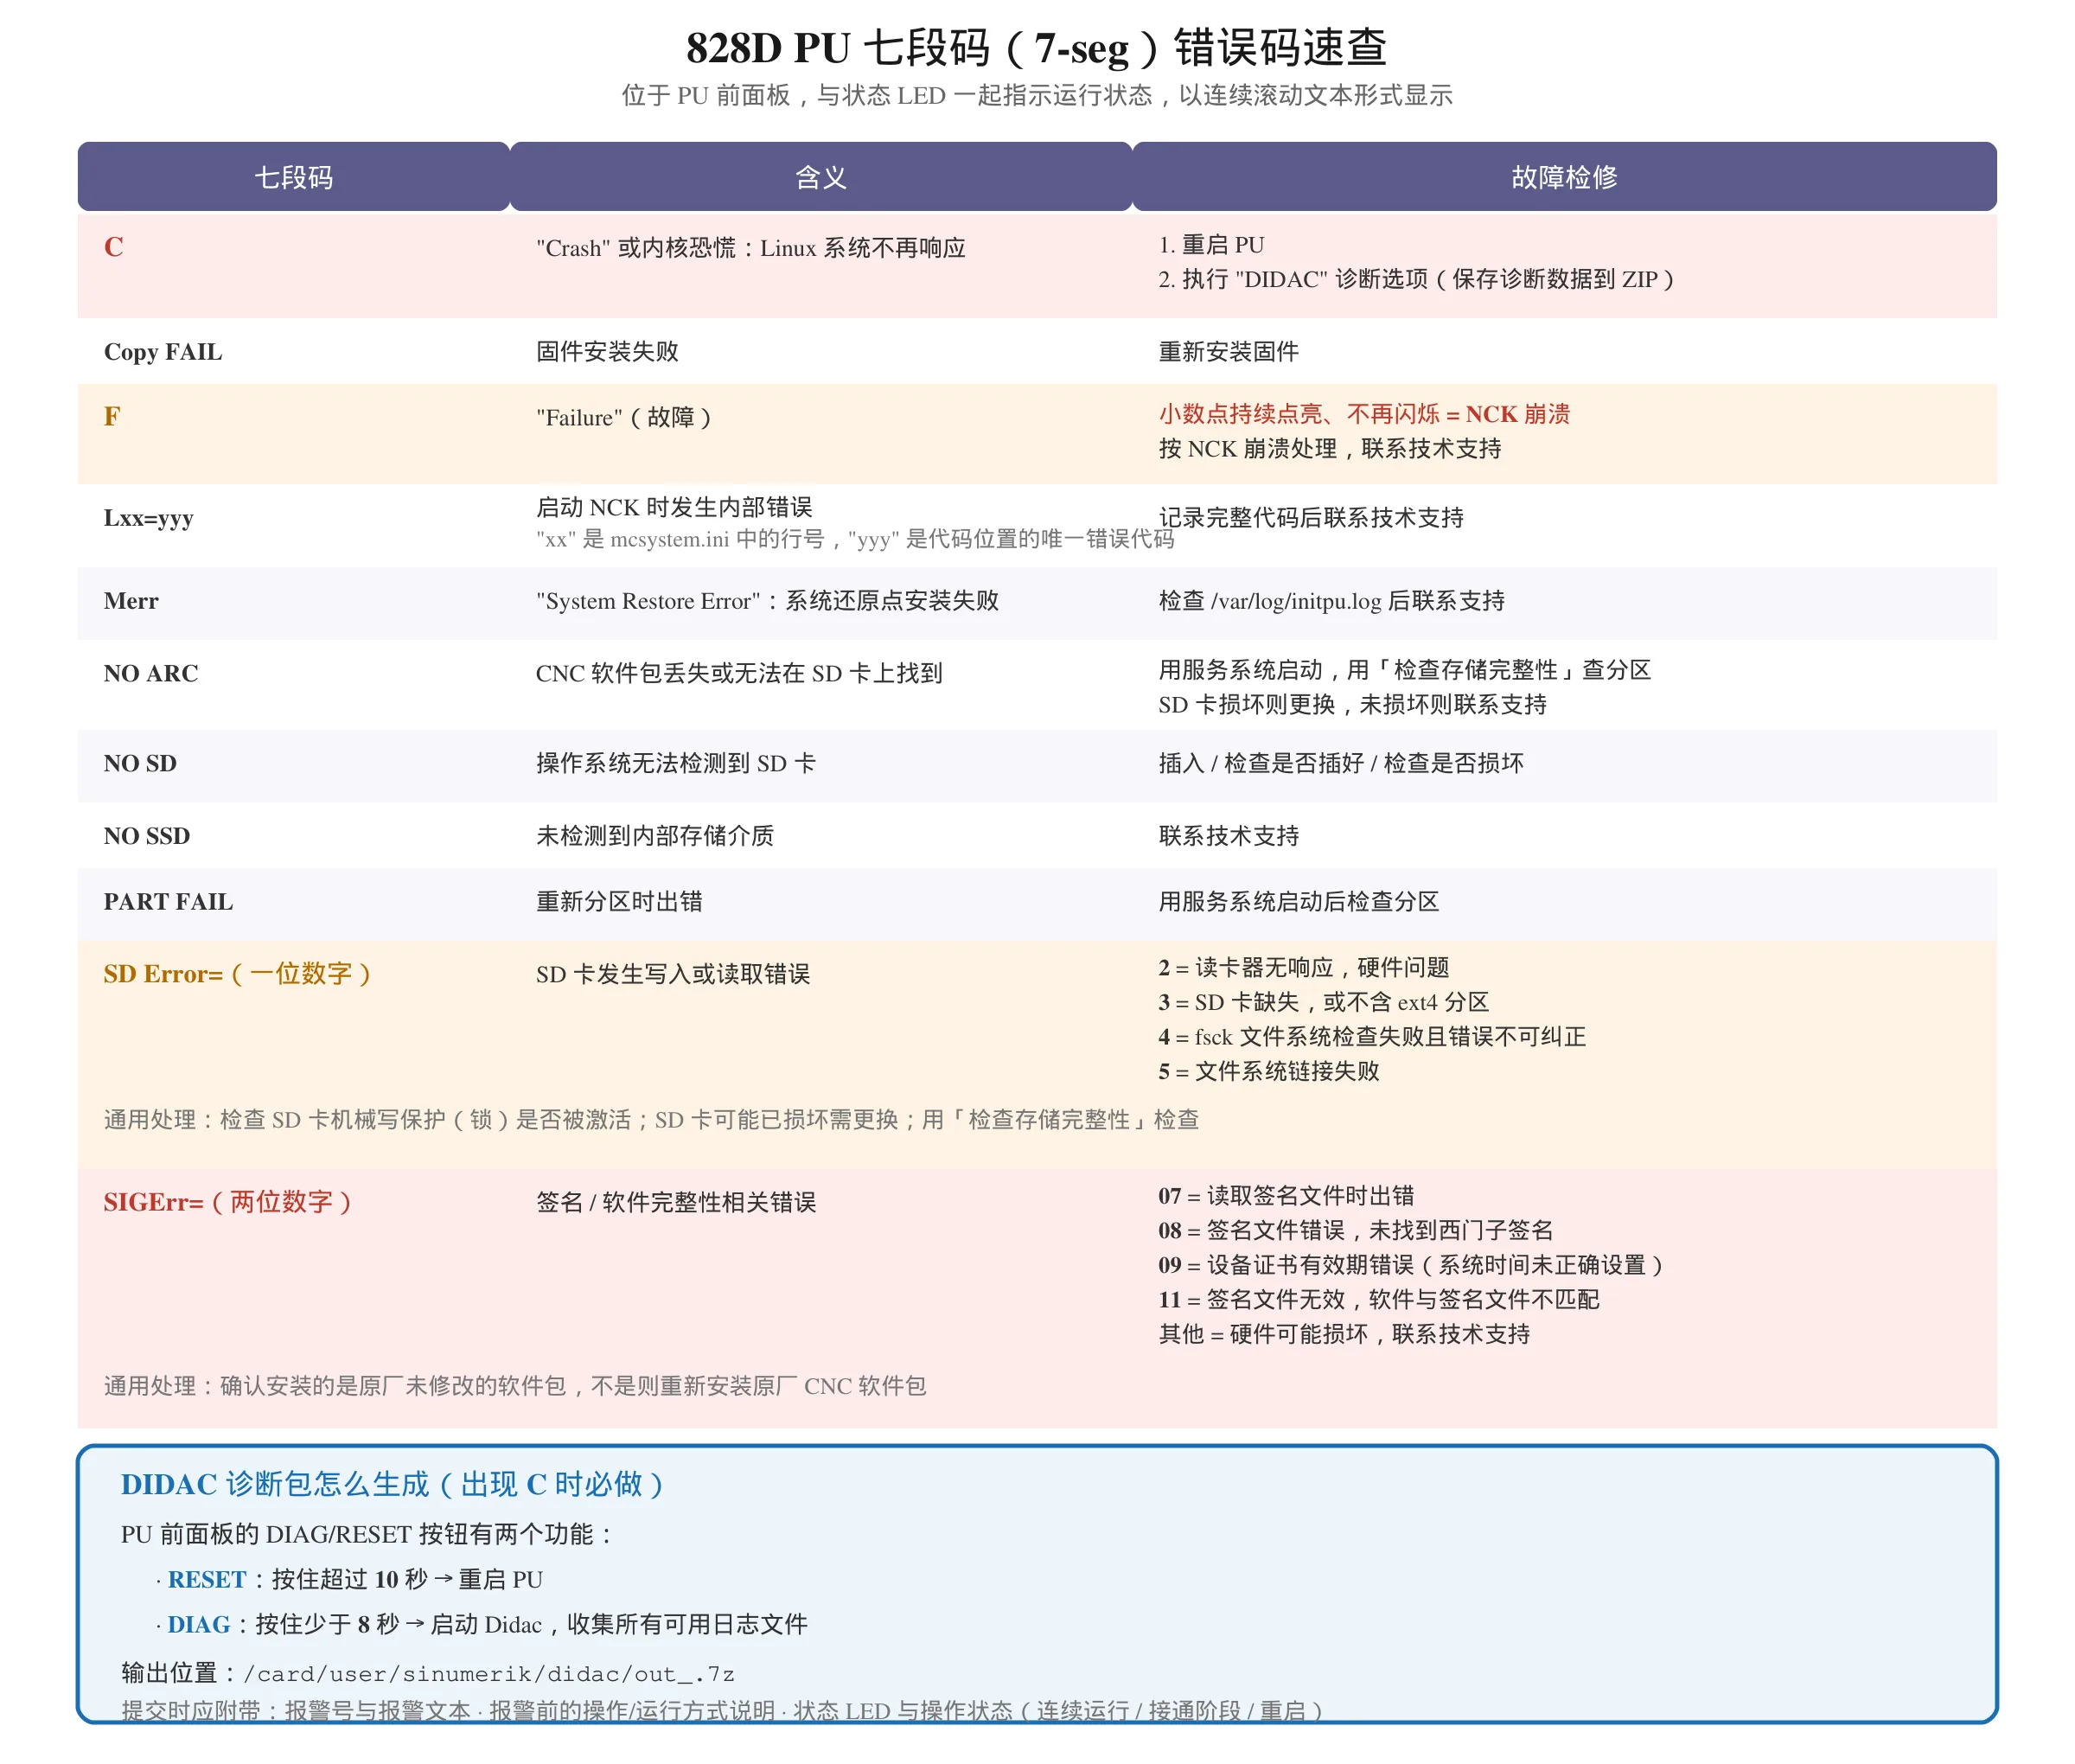Click the 故障检修 column header

[1564, 177]
